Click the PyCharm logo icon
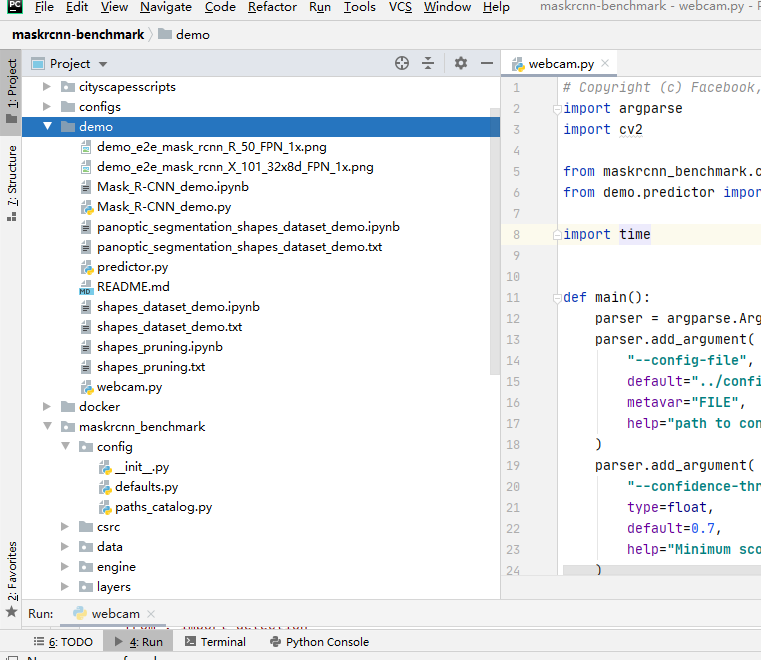This screenshot has height=660, width=761. [x=15, y=6]
